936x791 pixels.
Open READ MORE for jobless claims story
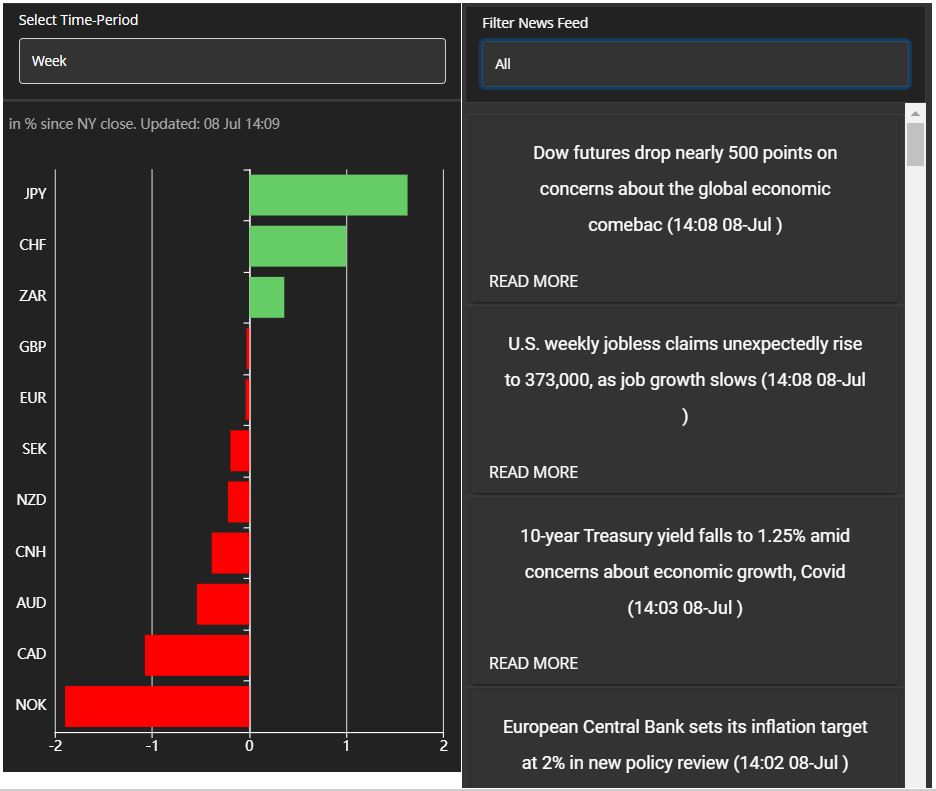(x=533, y=472)
